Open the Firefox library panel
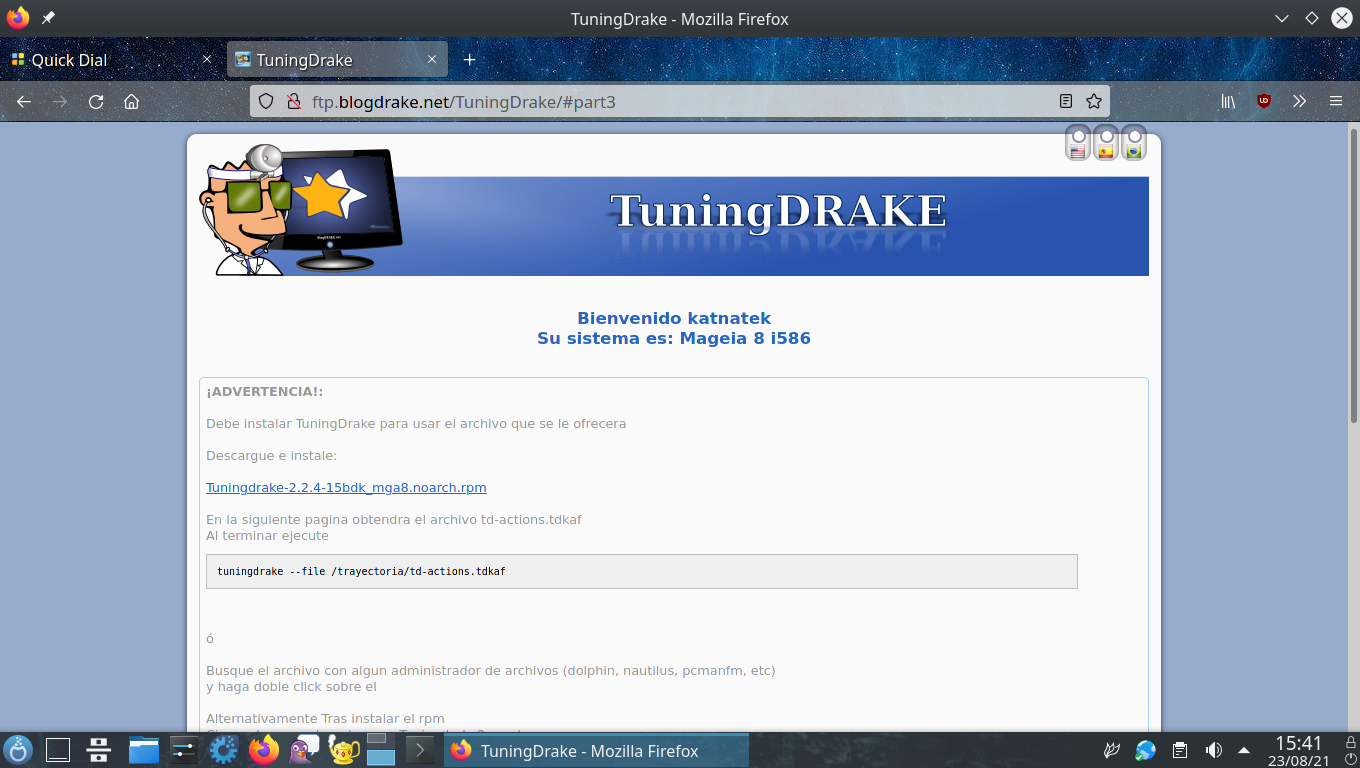The image size is (1360, 768). point(1228,101)
